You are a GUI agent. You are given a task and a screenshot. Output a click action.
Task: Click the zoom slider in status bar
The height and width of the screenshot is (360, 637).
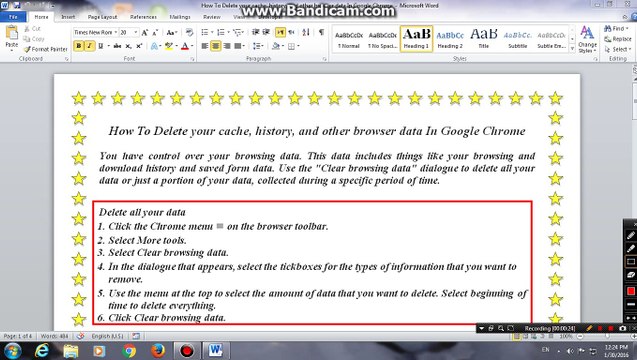tap(607, 336)
